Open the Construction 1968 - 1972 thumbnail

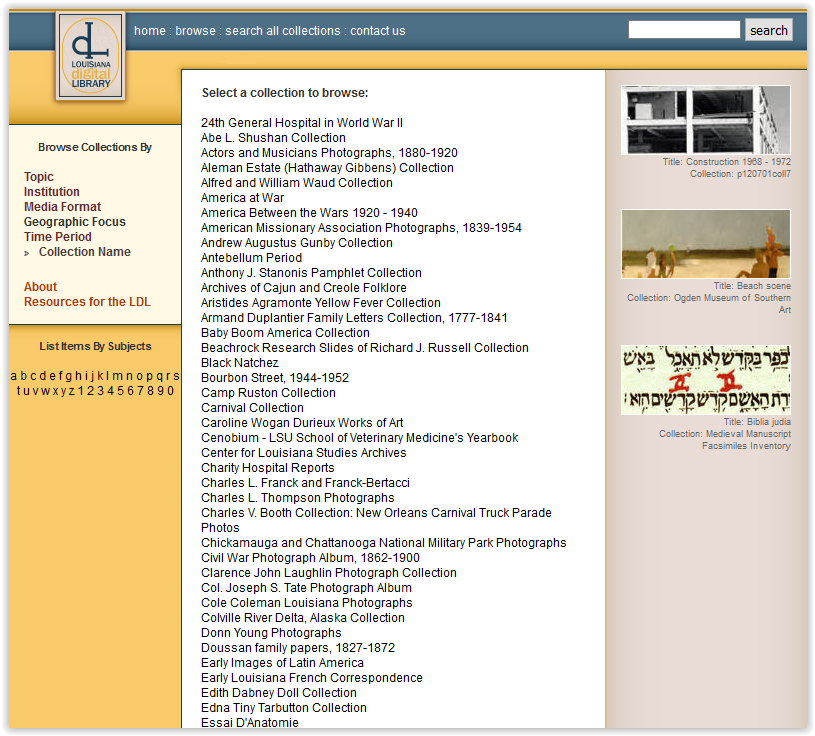tap(706, 120)
